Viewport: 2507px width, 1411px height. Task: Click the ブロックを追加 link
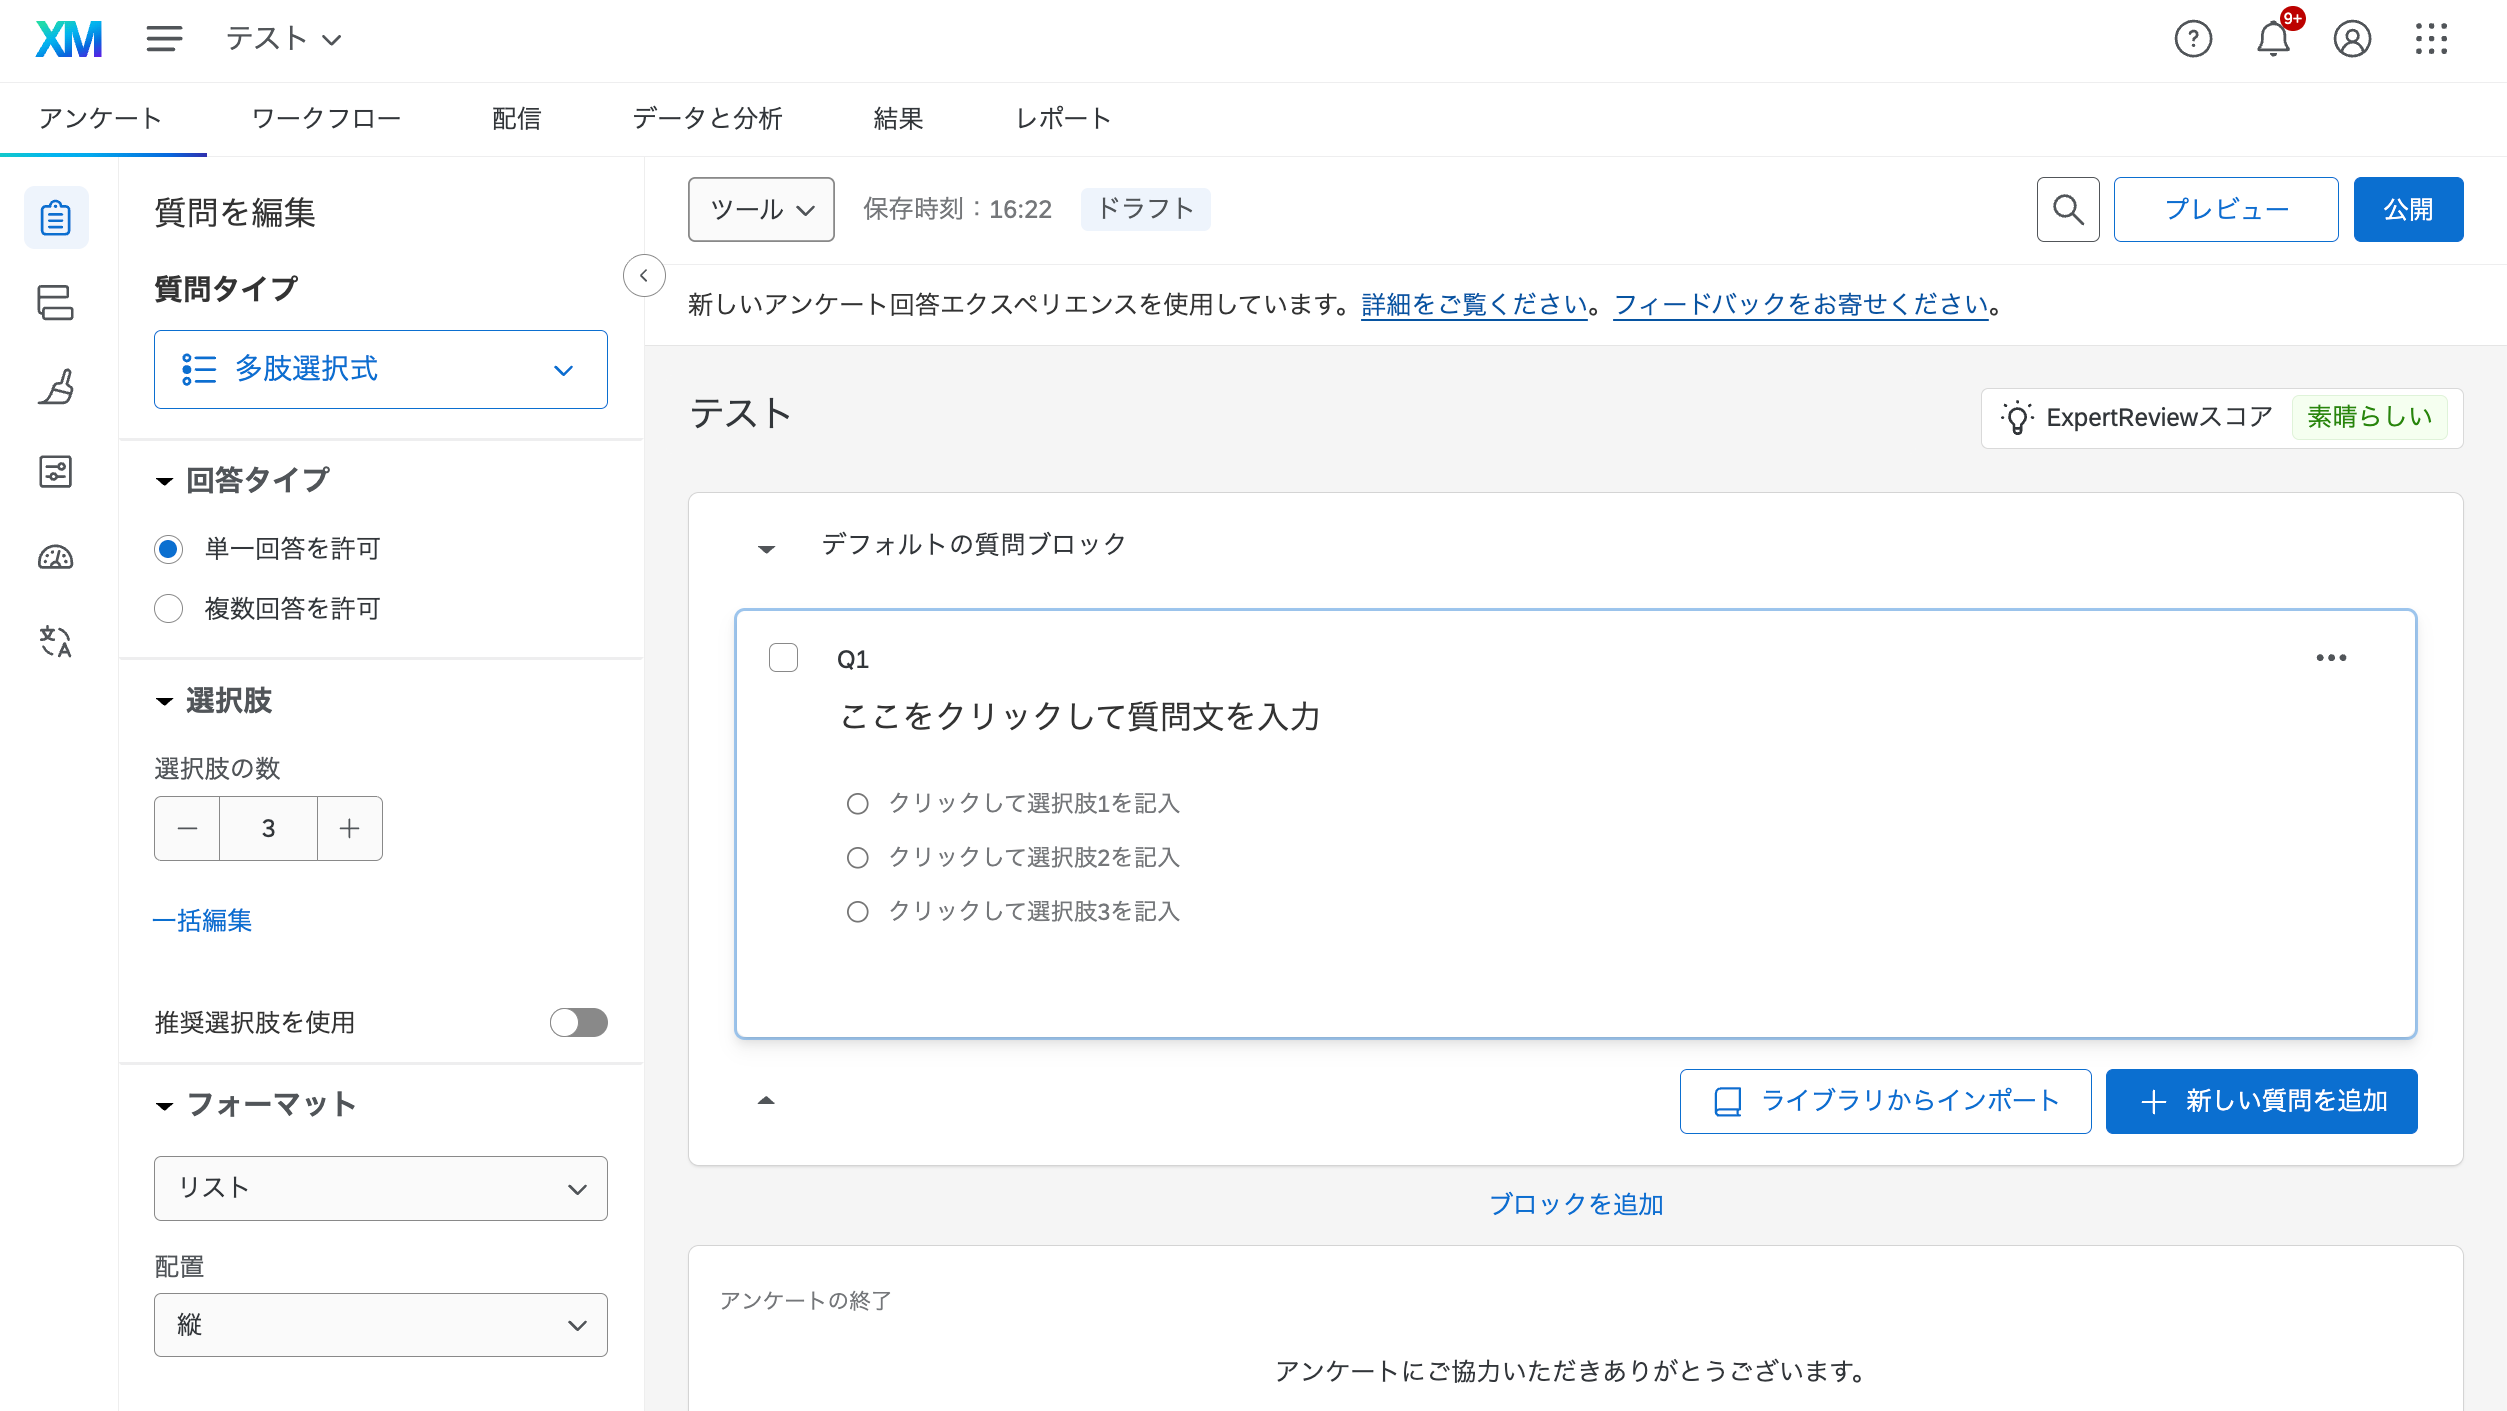pyautogui.click(x=1576, y=1204)
